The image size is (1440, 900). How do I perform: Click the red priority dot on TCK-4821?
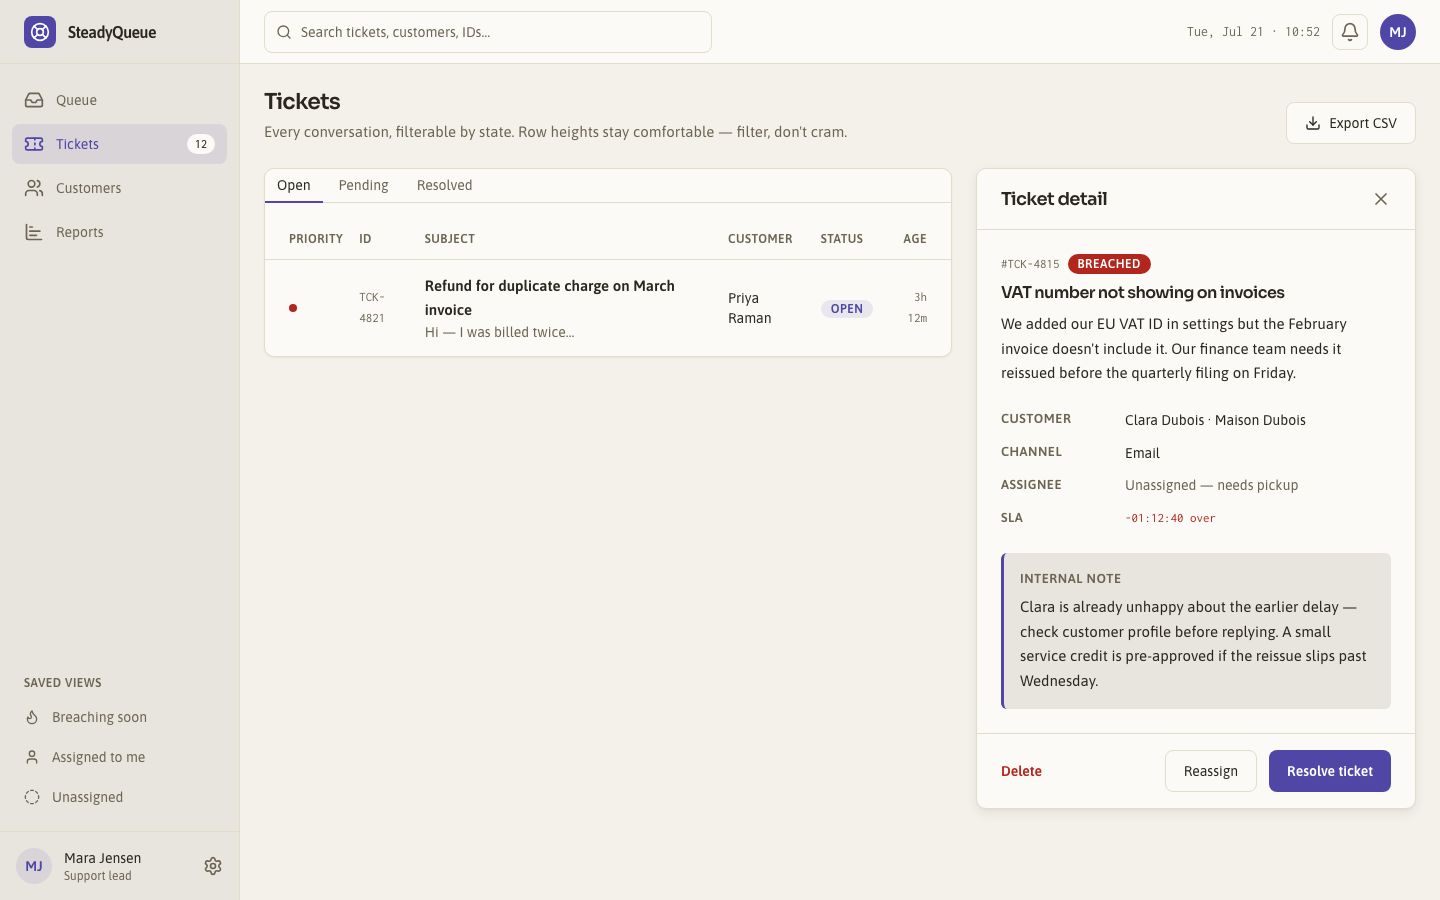pos(293,308)
